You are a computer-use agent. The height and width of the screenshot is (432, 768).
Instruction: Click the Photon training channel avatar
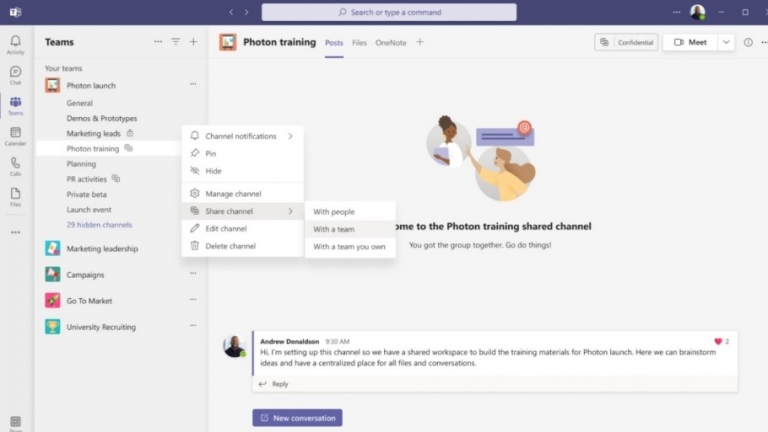pyautogui.click(x=228, y=43)
